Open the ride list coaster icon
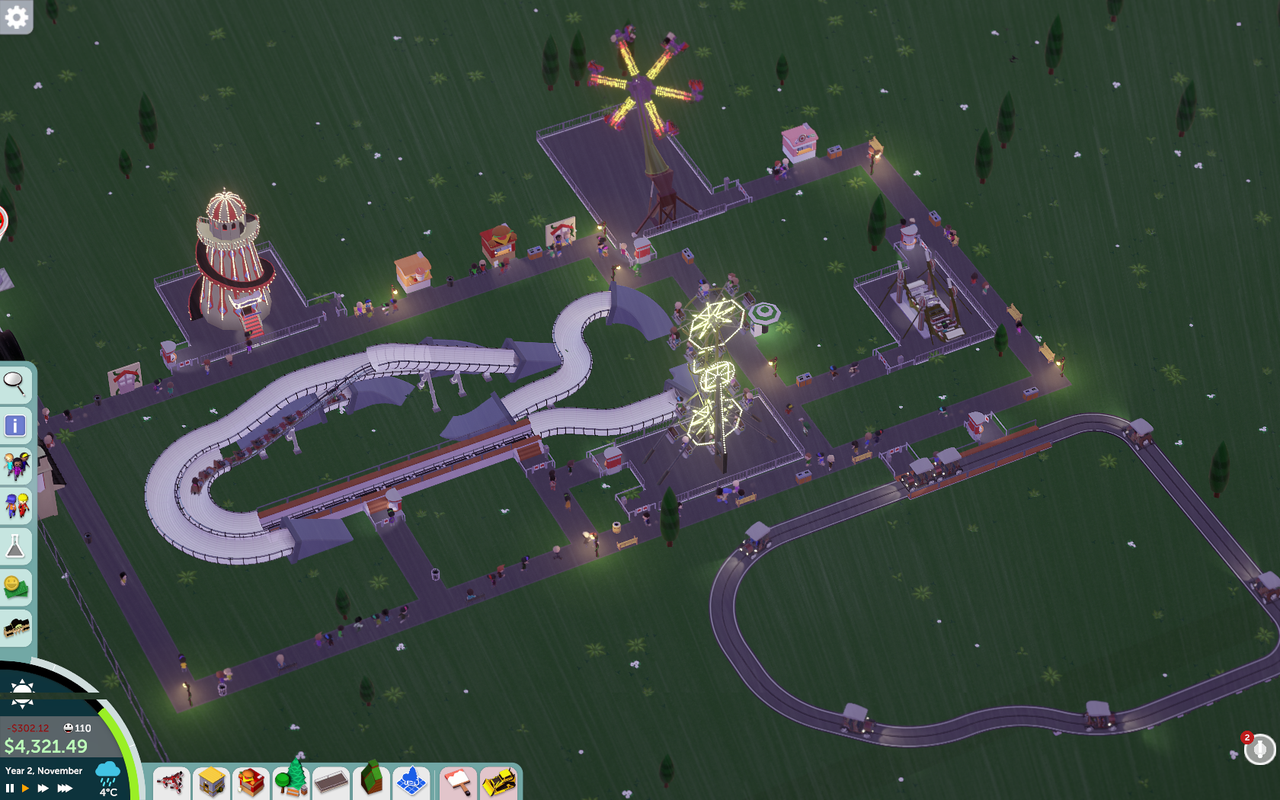This screenshot has height=800, width=1280. [16, 629]
